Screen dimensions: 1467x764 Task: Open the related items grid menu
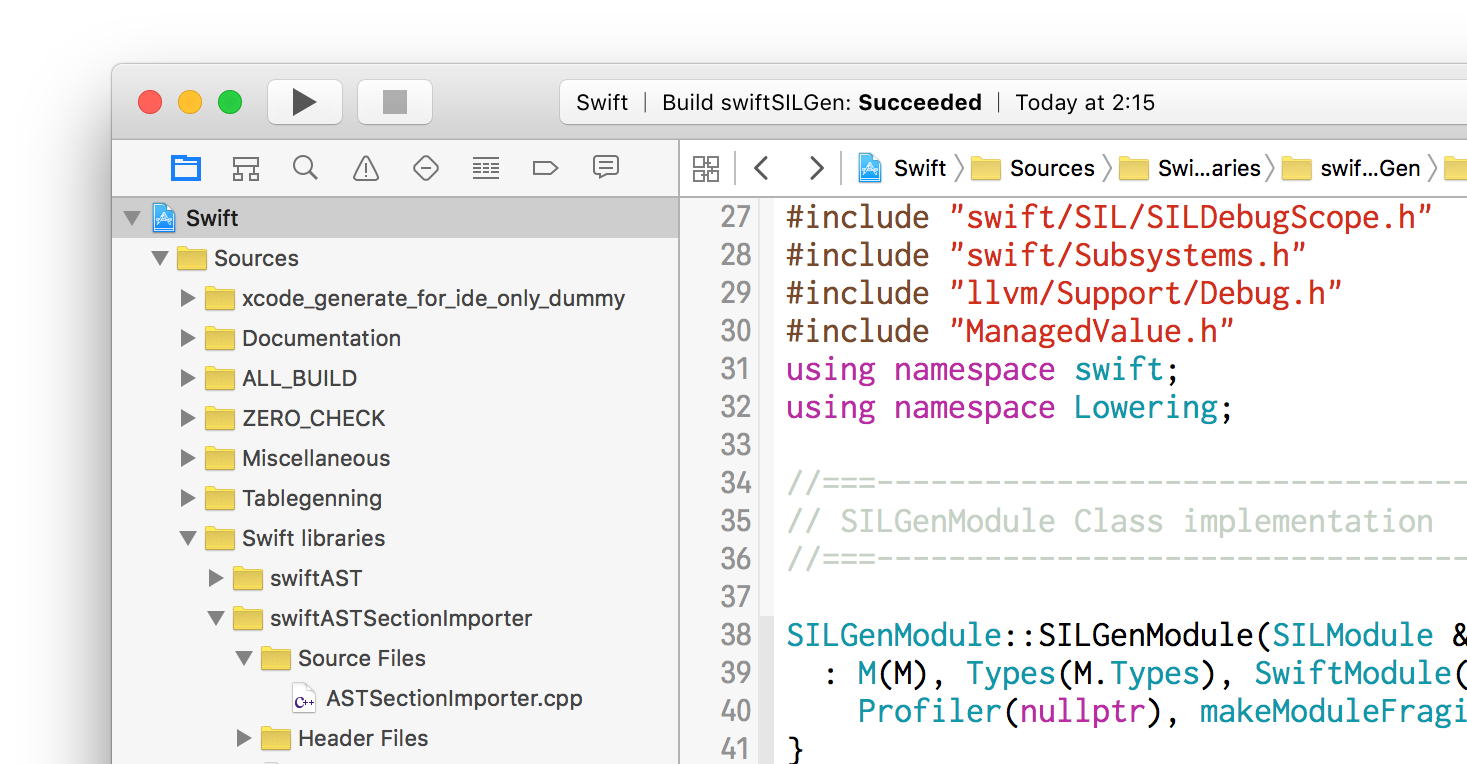(x=706, y=168)
